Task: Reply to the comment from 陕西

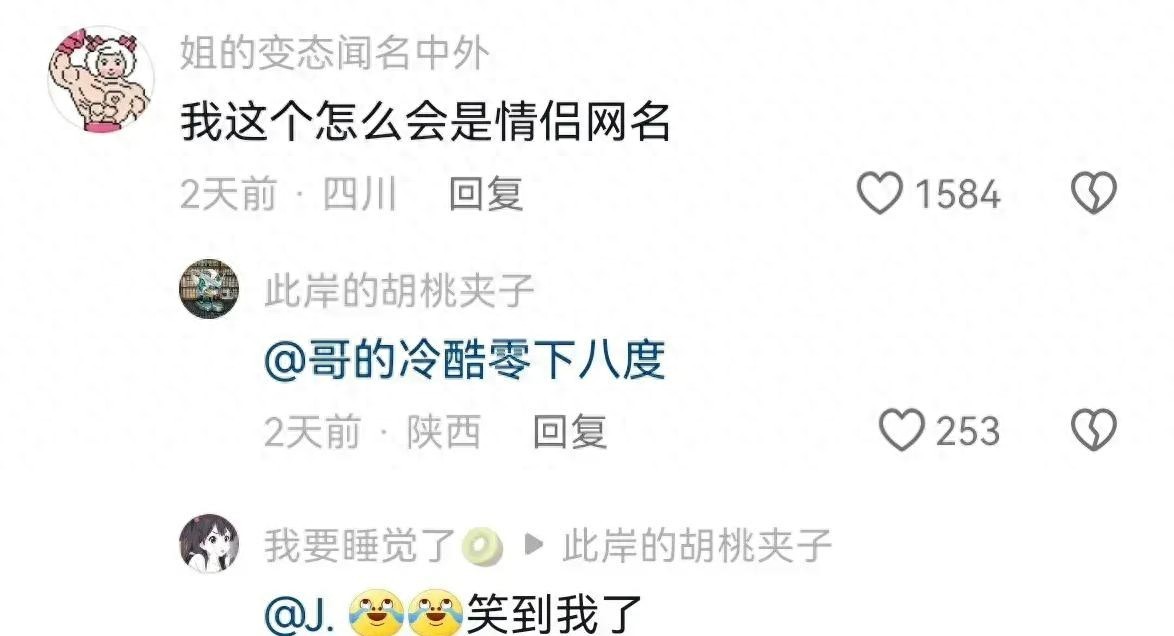Action: click(569, 431)
